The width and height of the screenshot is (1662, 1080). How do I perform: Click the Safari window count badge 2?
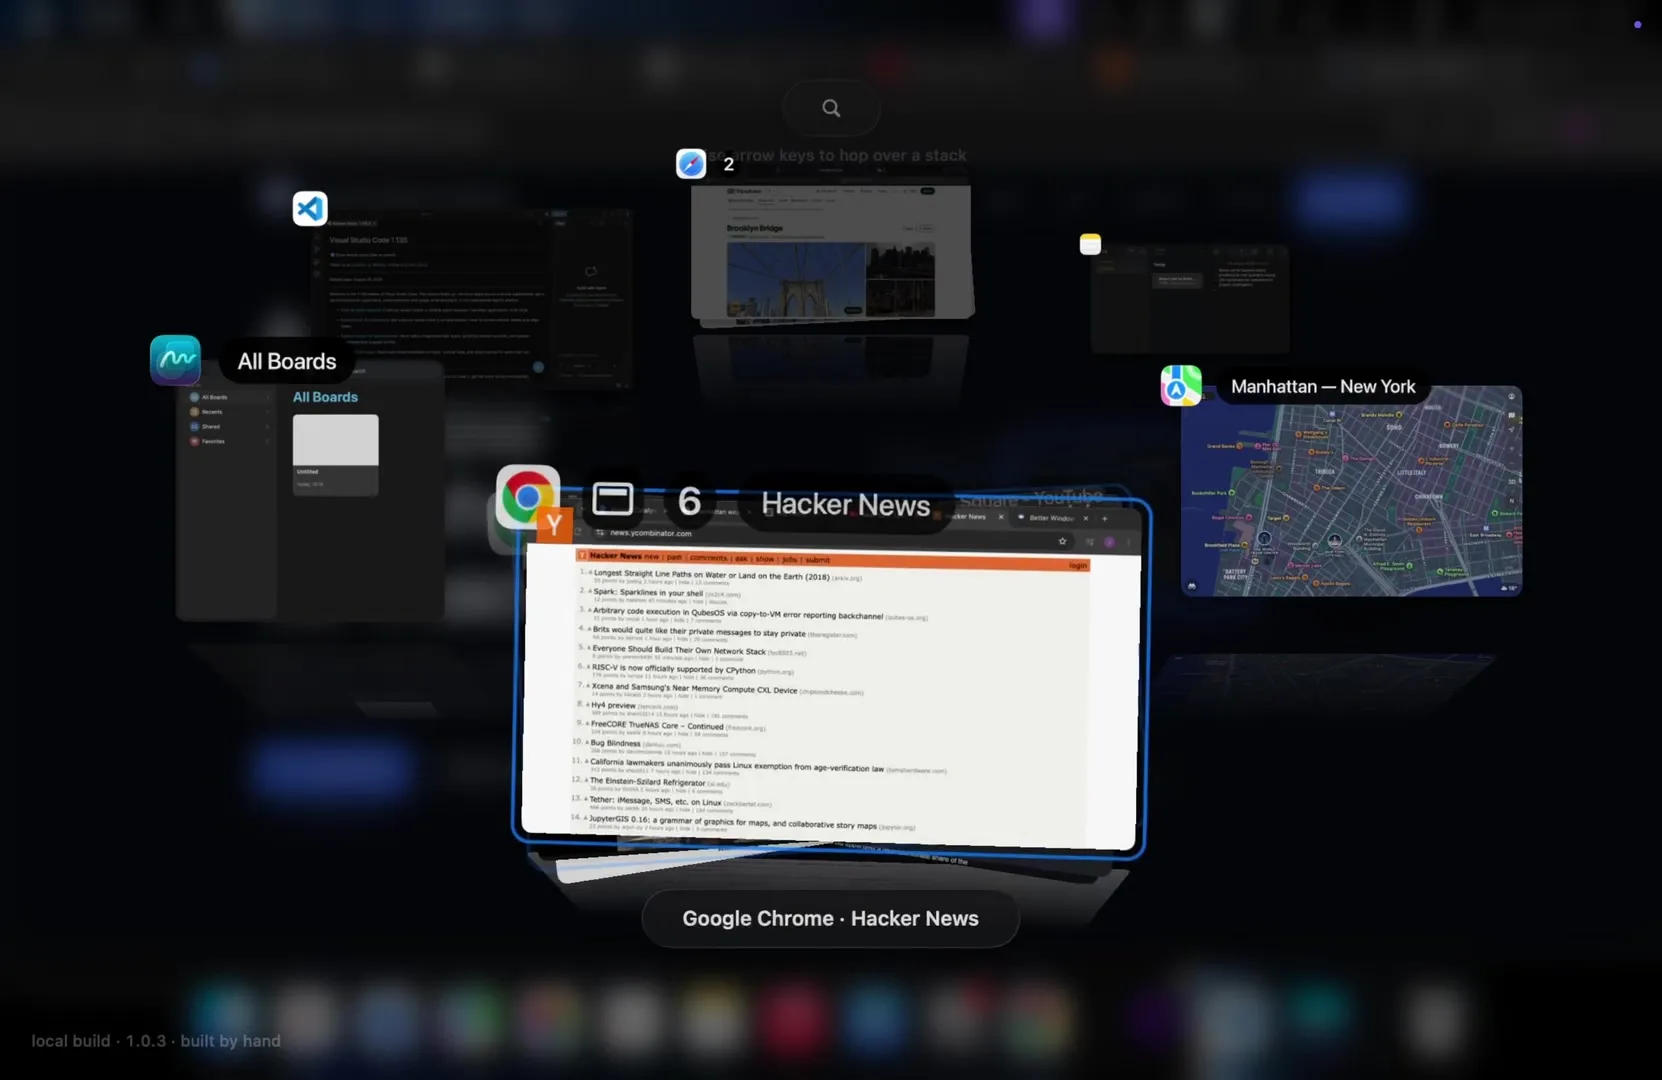pos(729,164)
